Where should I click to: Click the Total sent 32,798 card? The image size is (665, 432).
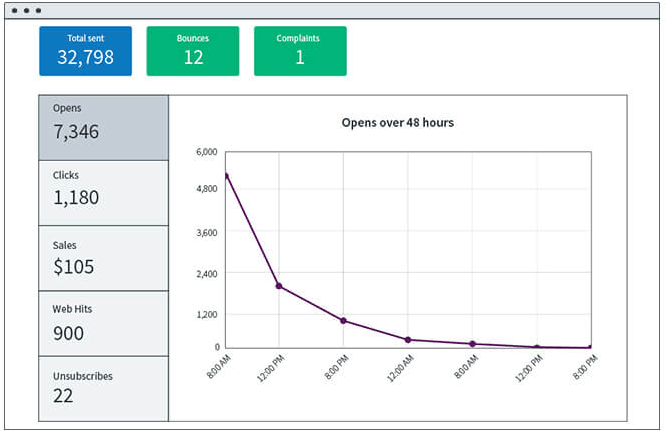click(x=86, y=51)
